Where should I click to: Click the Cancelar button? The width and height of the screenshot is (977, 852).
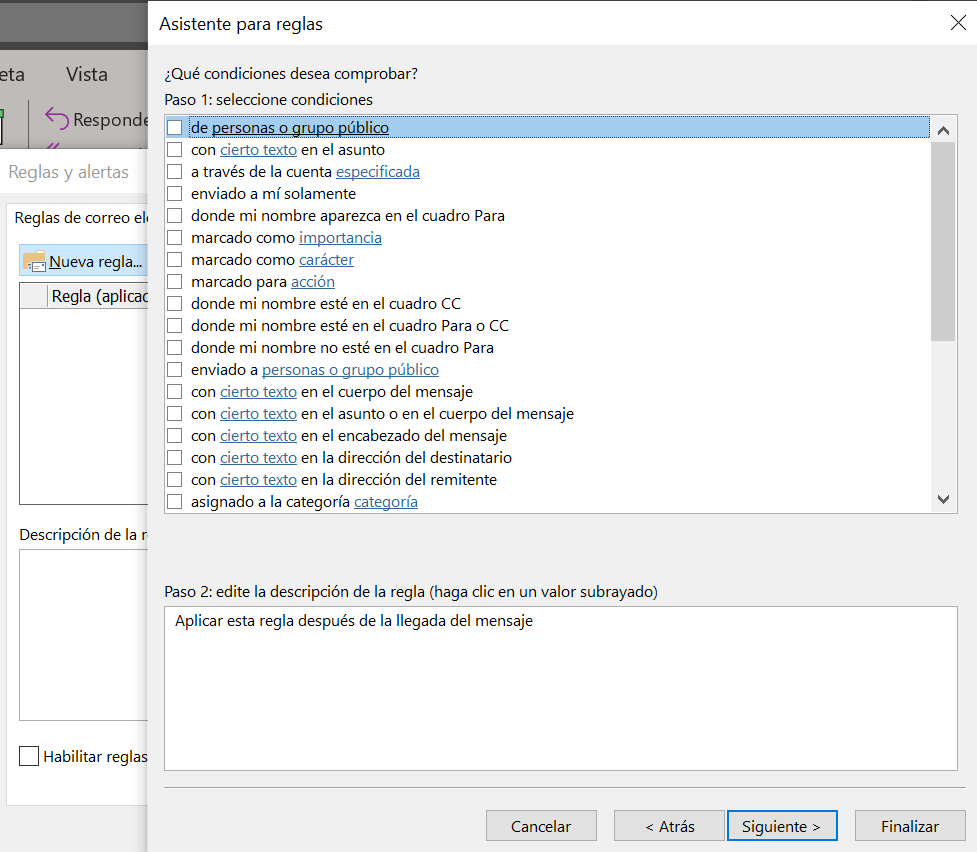541,826
